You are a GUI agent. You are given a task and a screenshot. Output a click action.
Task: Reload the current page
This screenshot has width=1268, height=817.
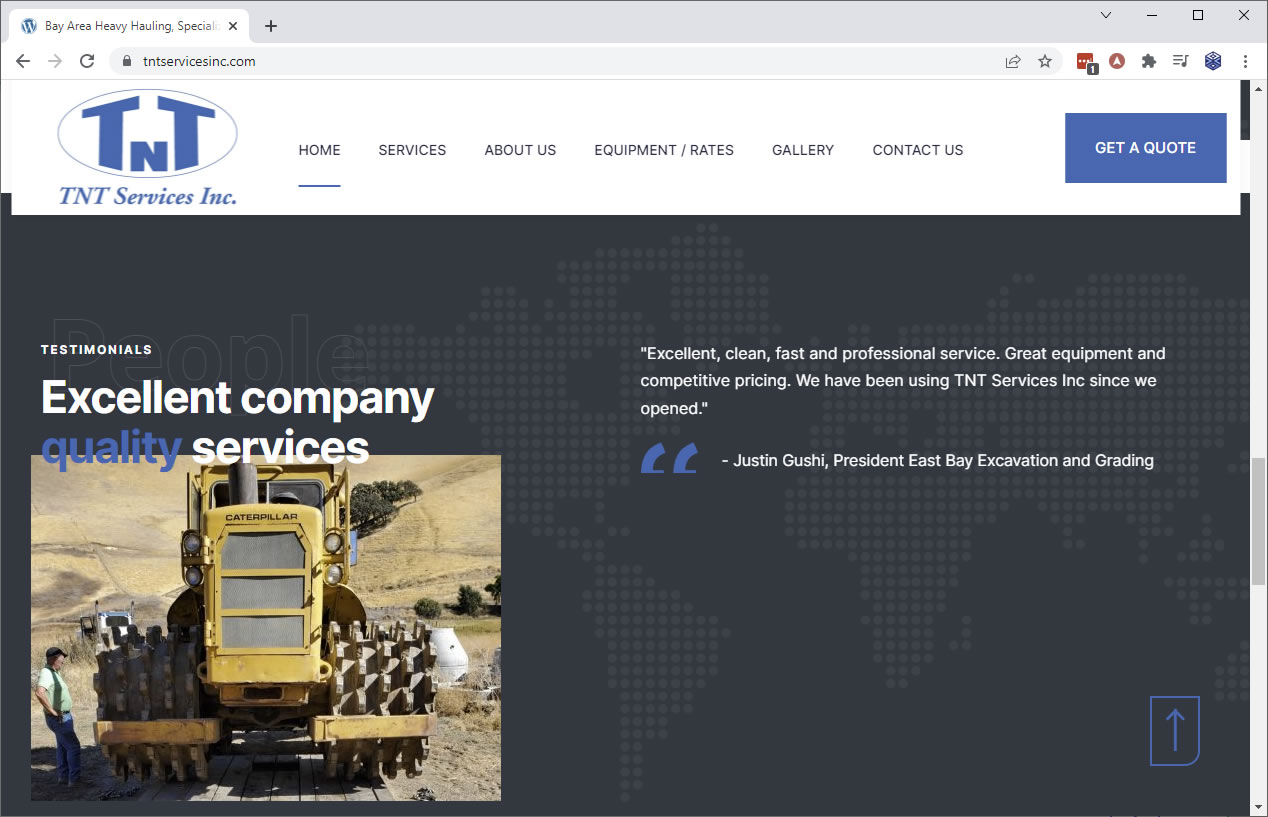pyautogui.click(x=87, y=61)
